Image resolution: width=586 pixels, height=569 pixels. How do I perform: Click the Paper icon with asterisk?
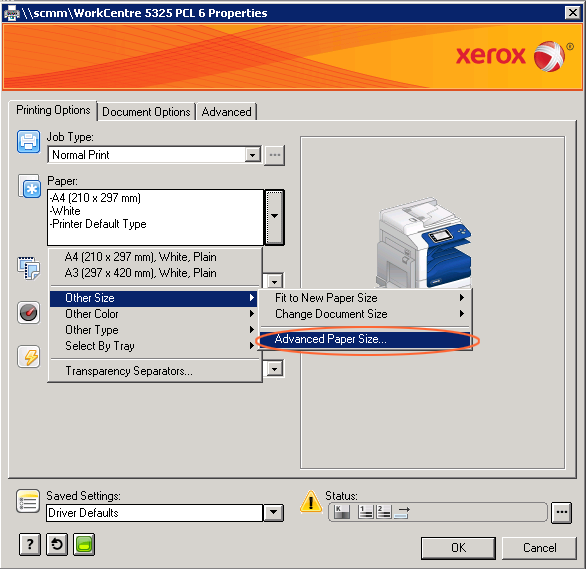29,186
